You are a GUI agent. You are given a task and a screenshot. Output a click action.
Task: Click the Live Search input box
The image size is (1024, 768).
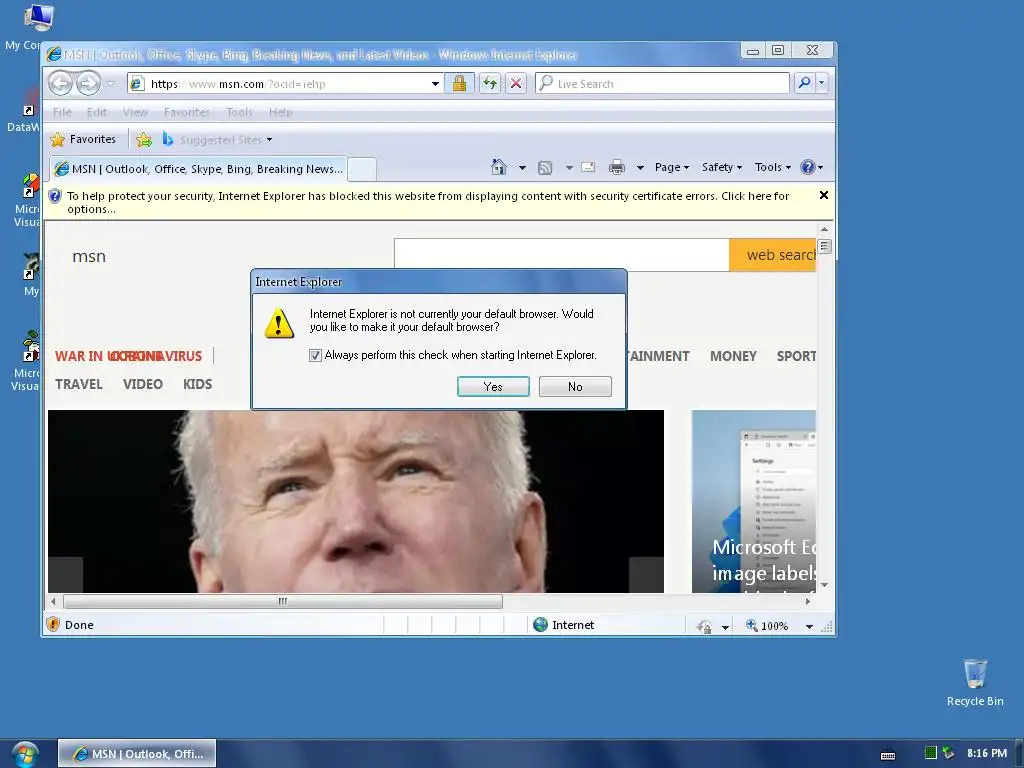tap(662, 84)
